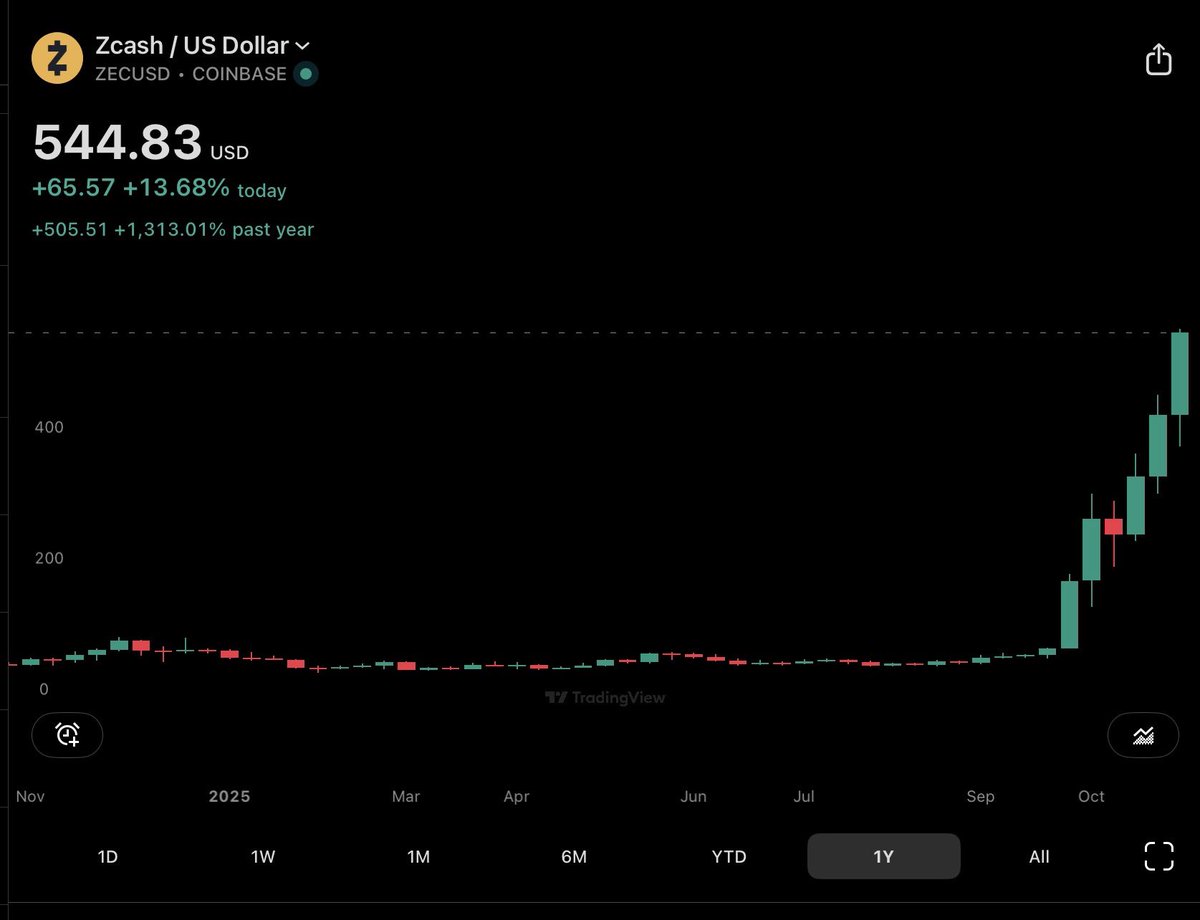
Task: Click the 544.83 price value
Action: (x=118, y=142)
